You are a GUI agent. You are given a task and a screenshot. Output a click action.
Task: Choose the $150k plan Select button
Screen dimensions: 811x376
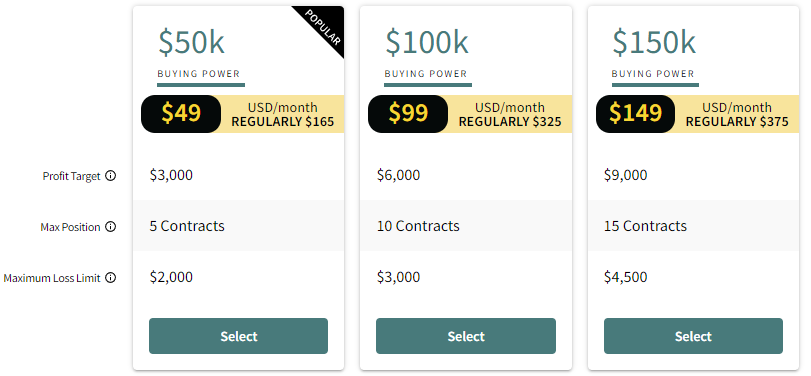click(x=693, y=336)
